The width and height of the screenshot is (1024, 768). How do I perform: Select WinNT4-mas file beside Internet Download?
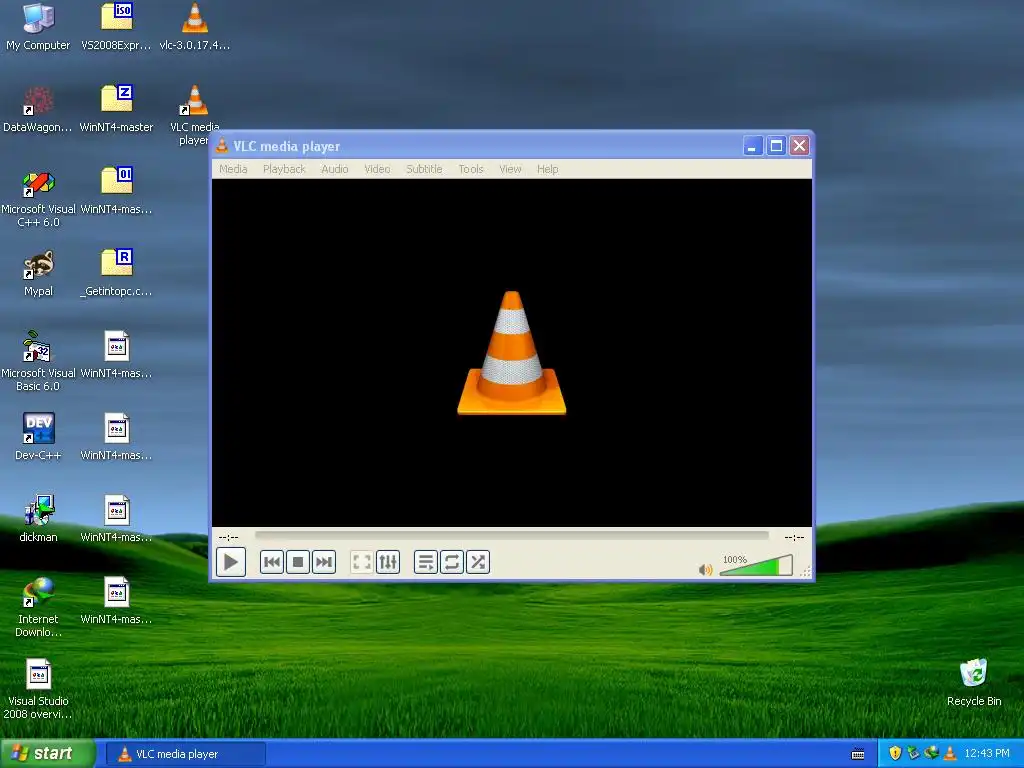(116, 601)
